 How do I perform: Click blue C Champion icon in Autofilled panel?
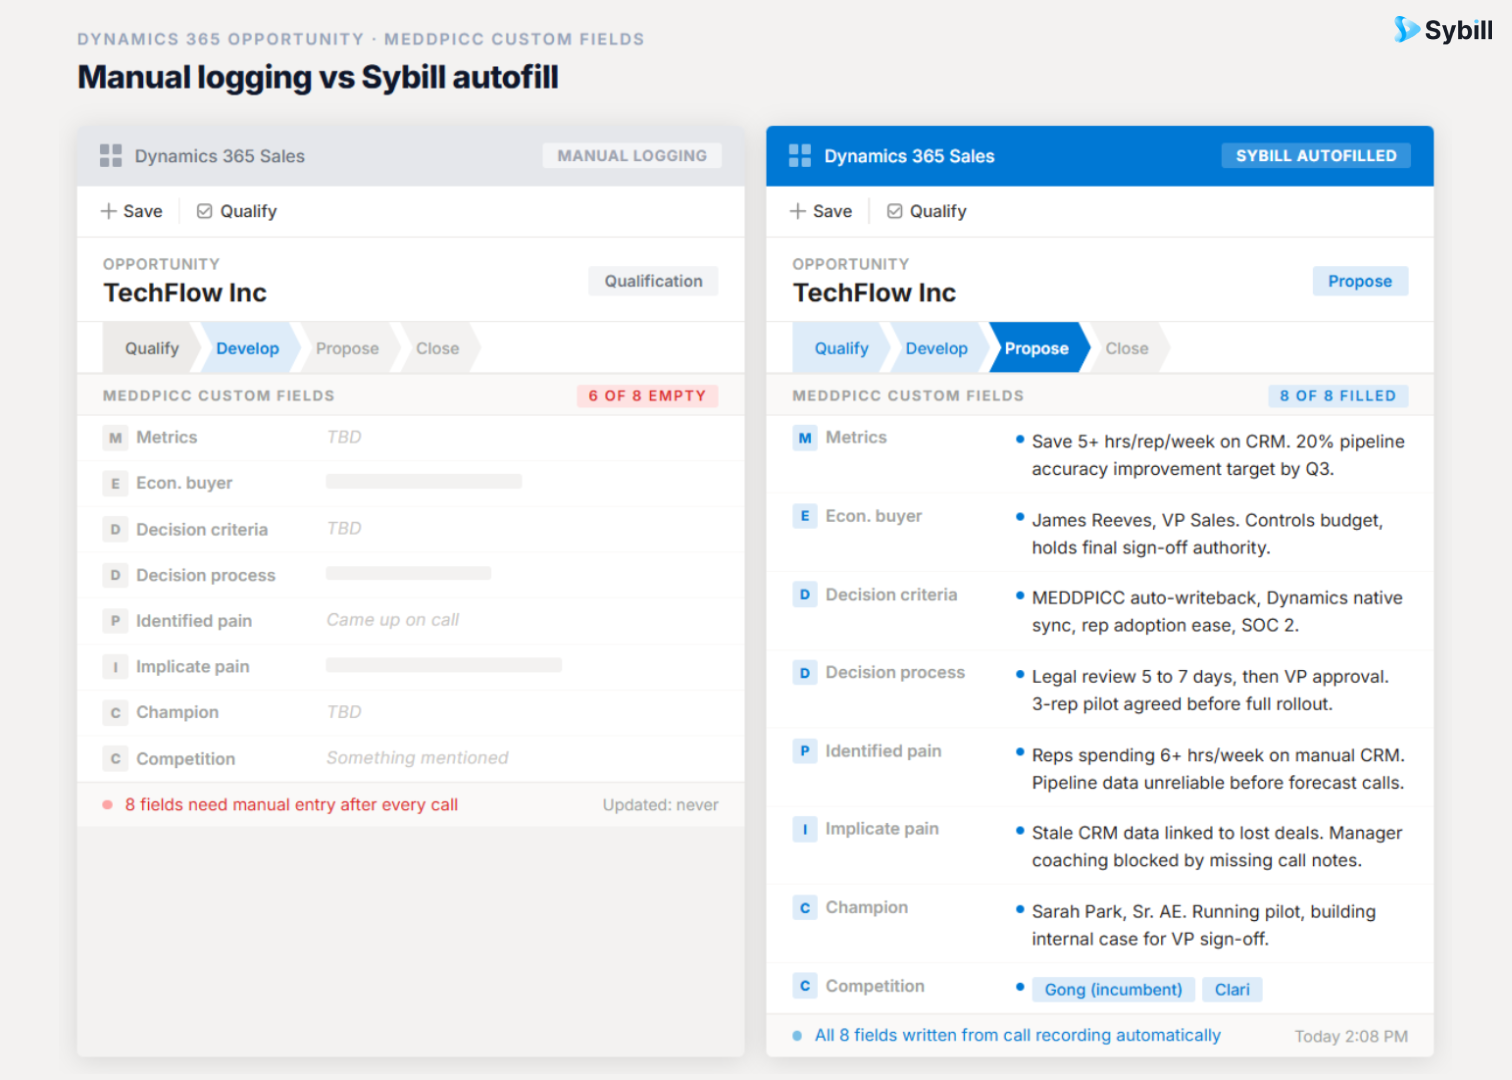coord(805,908)
